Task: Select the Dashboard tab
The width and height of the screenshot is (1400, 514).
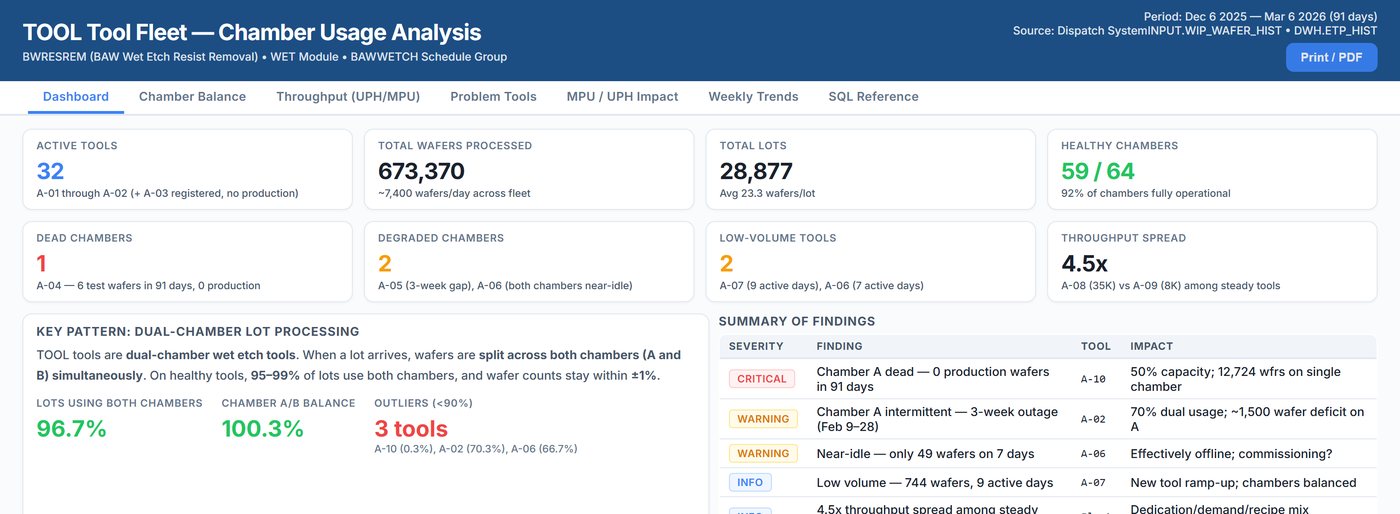Action: [x=76, y=96]
